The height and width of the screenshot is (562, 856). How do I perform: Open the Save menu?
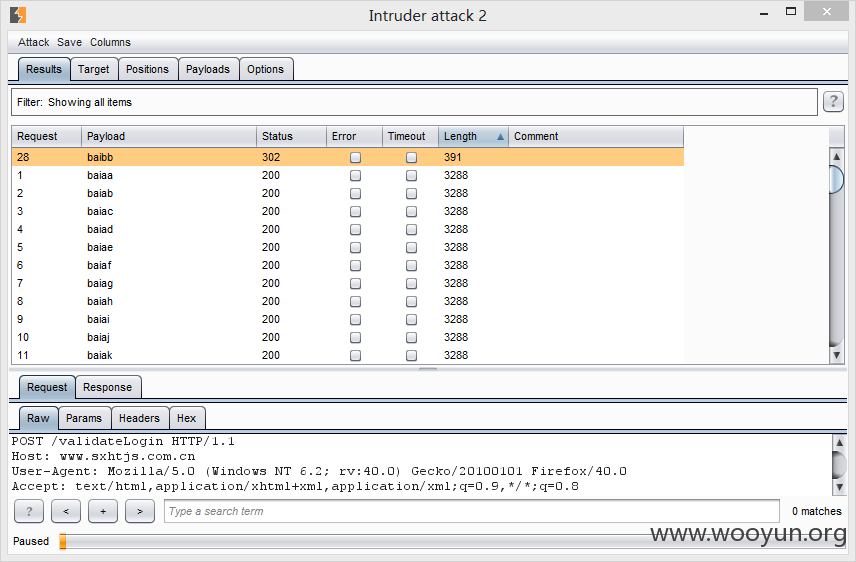(x=69, y=42)
